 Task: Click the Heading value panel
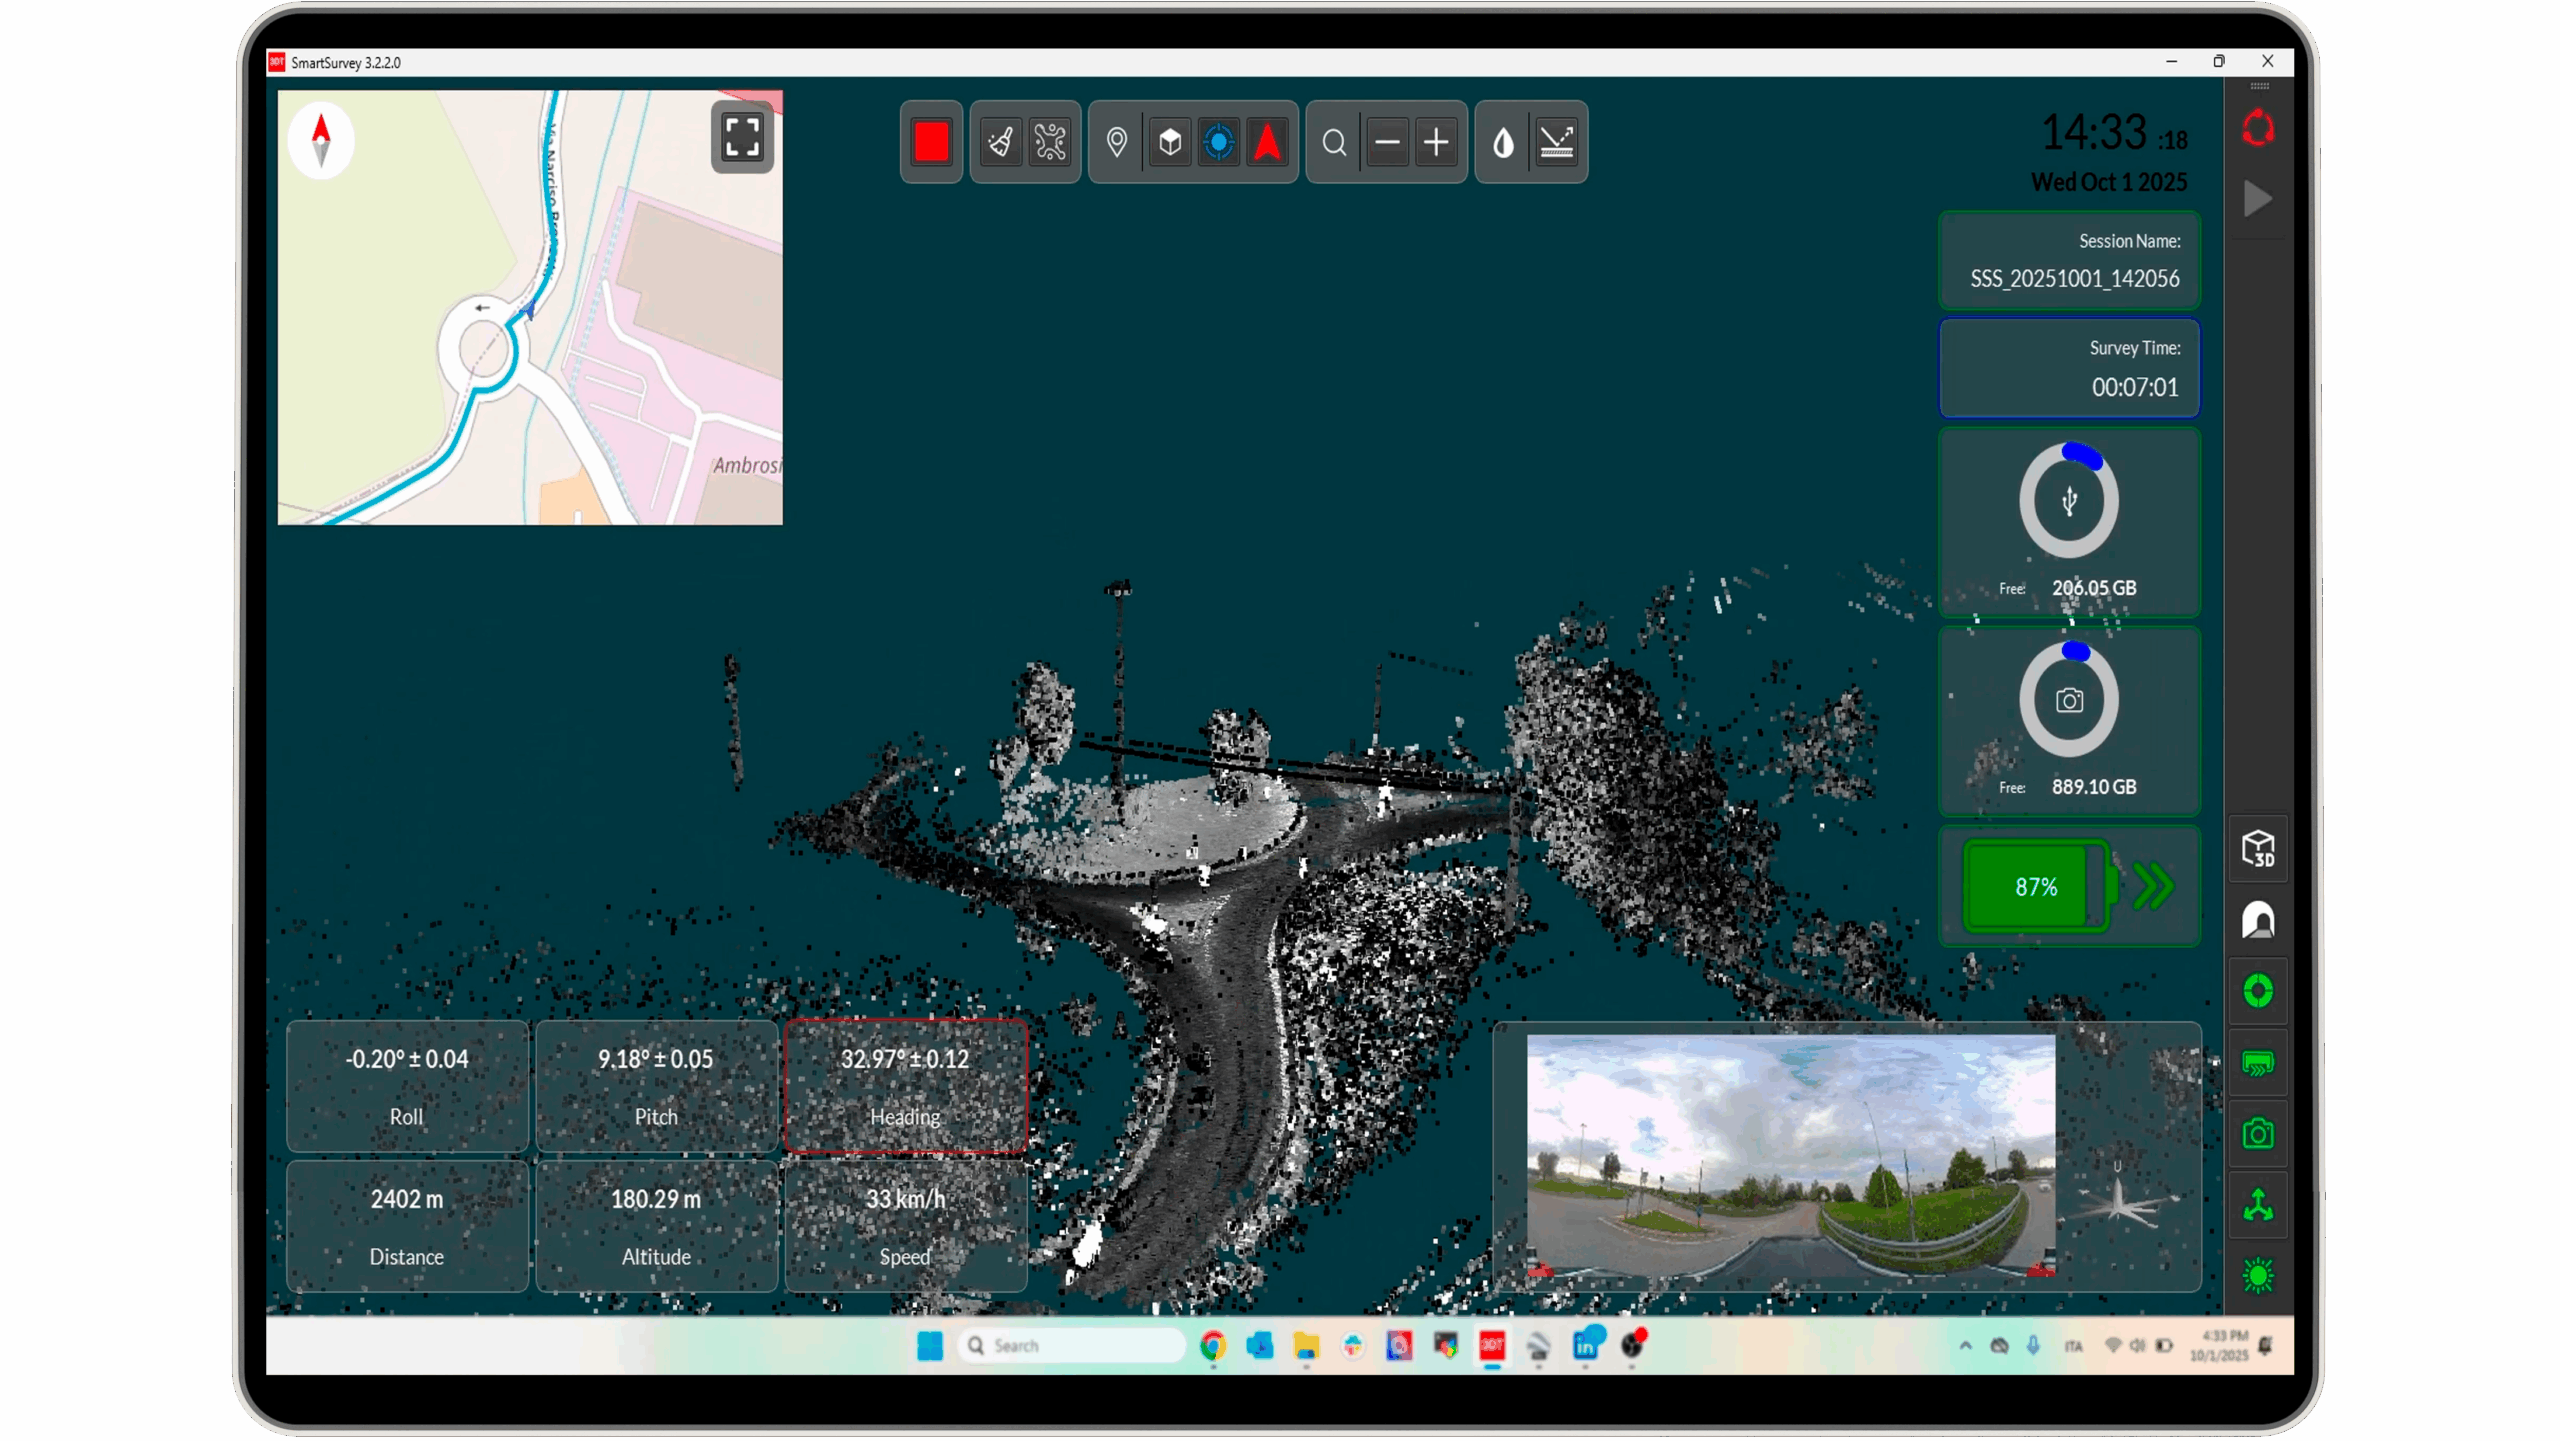(905, 1086)
